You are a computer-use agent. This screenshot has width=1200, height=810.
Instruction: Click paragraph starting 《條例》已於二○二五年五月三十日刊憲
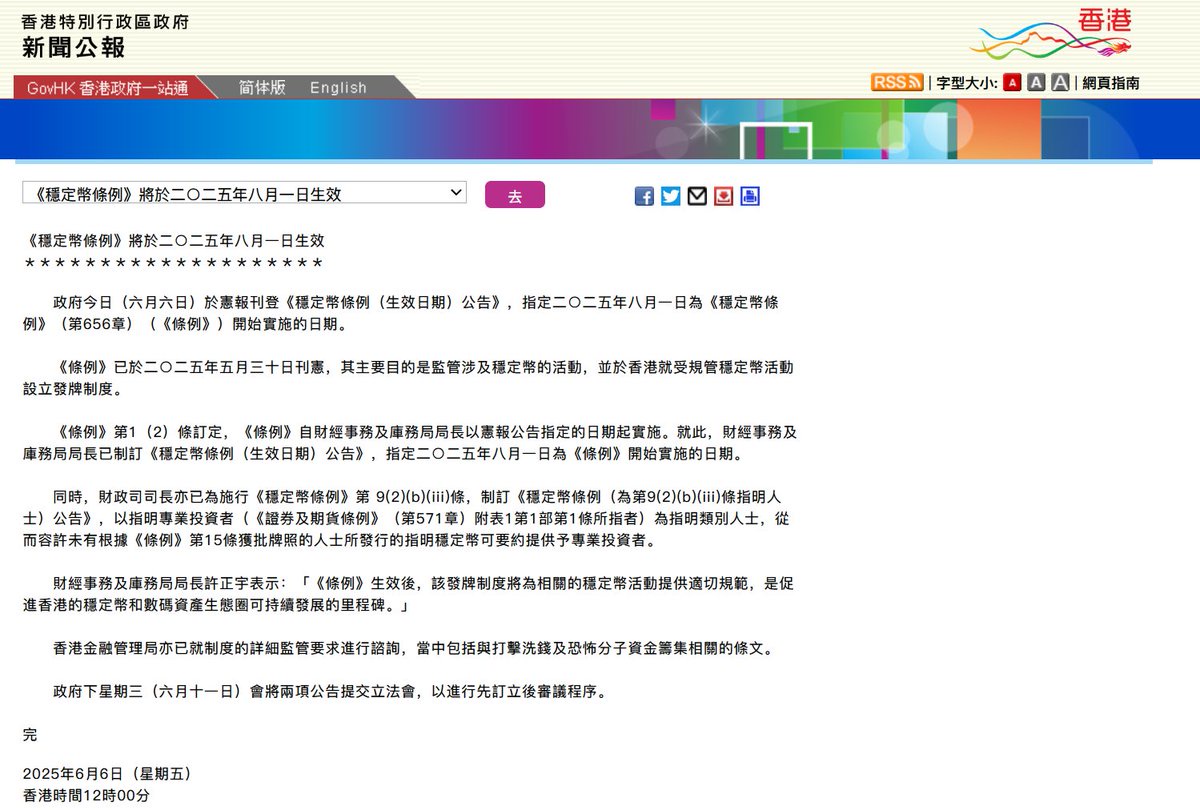408,378
